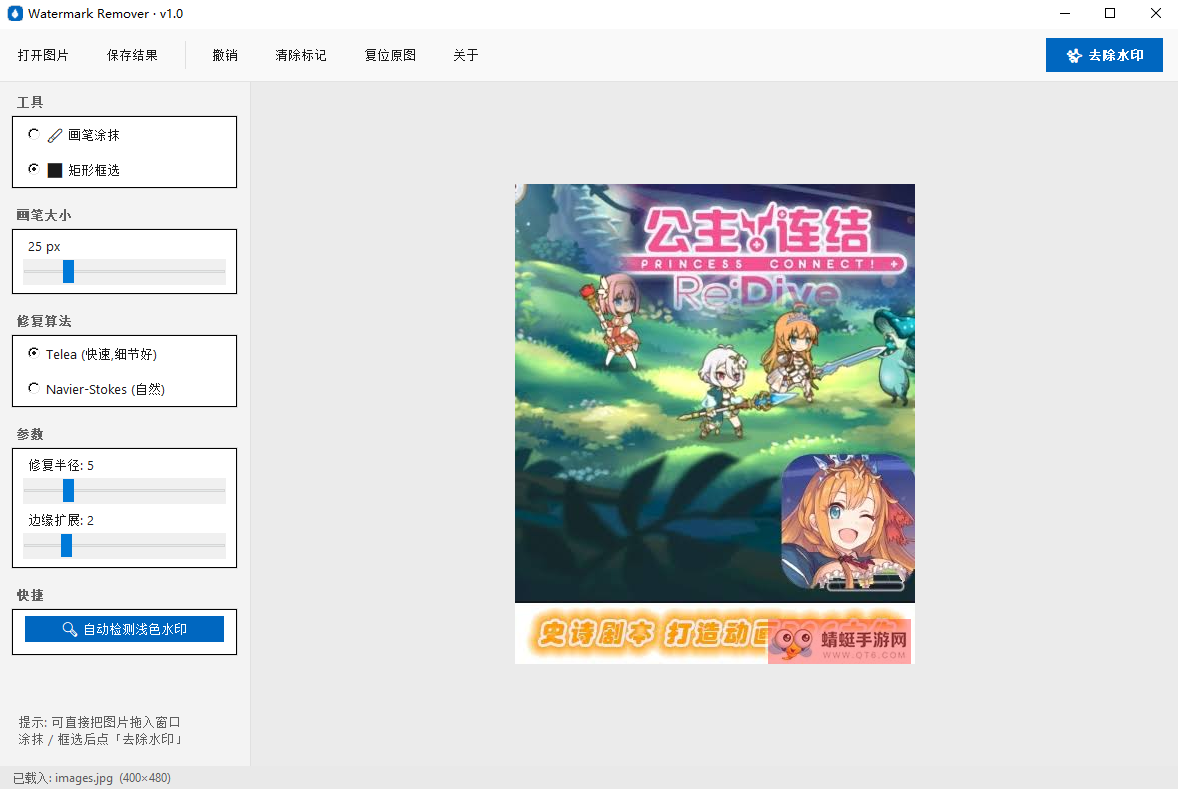The width and height of the screenshot is (1178, 789).
Task: Click the status text 已载入: images.jpg (400×480)
Action: (x=92, y=778)
